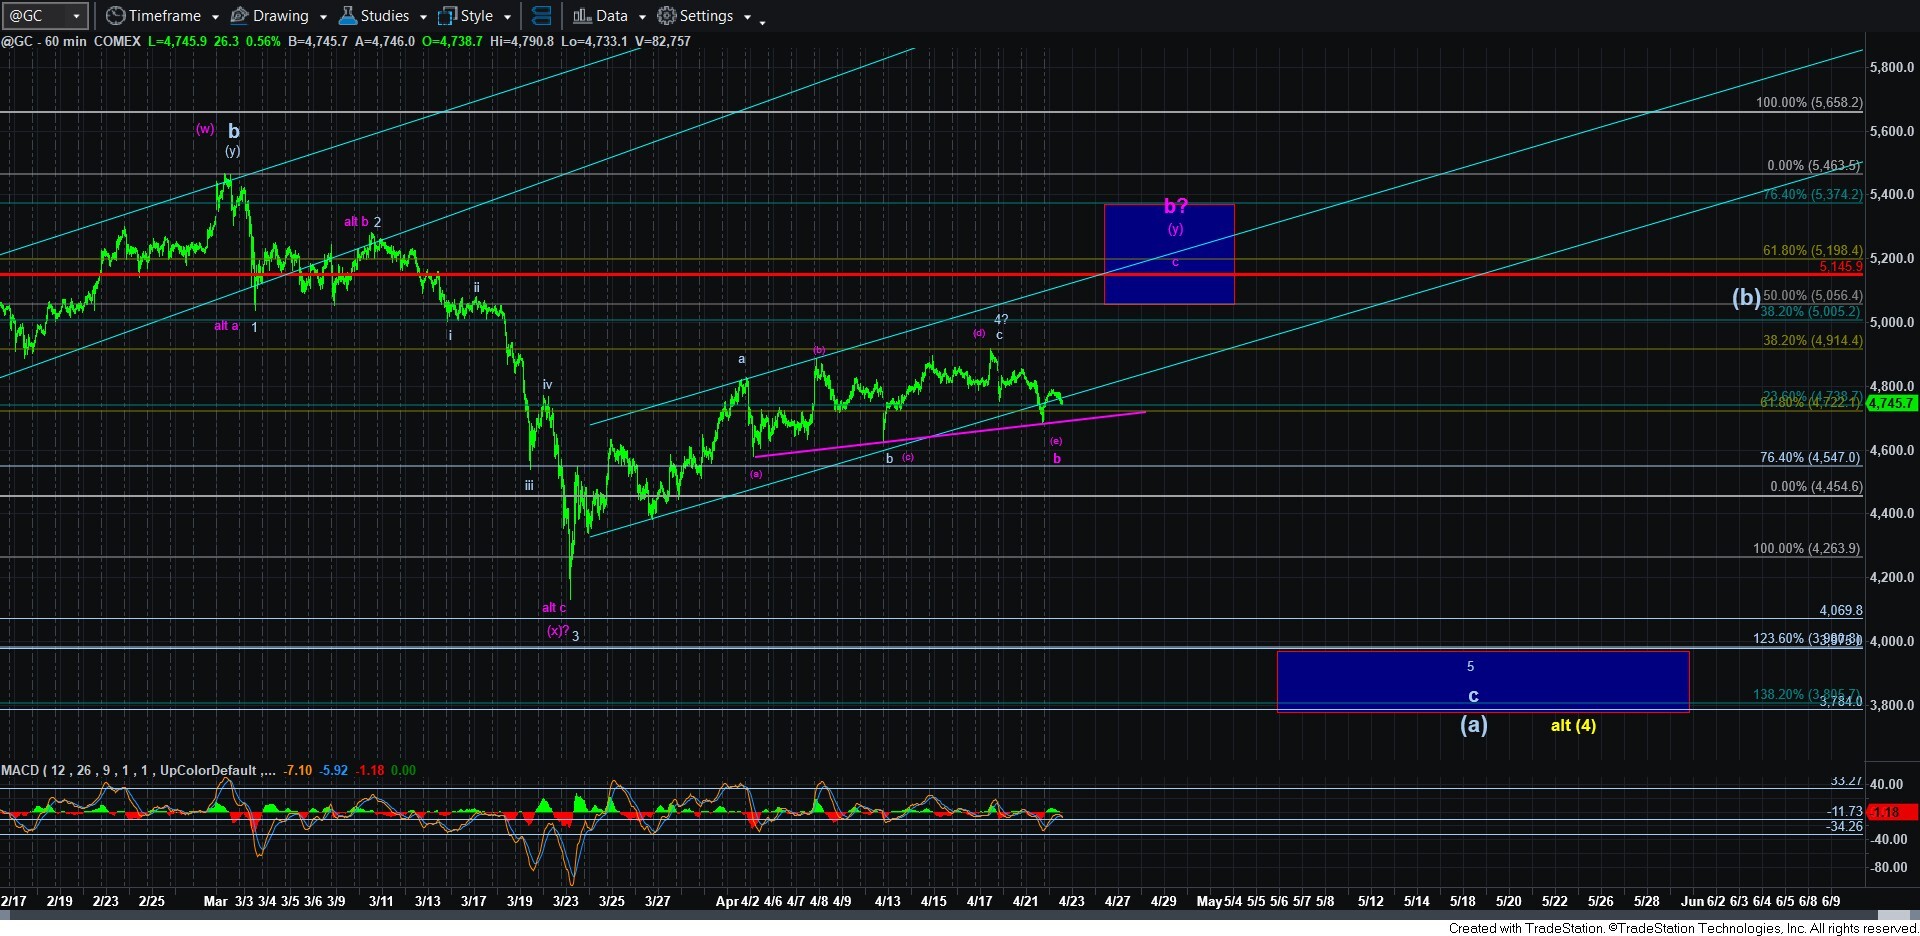Click the green 4,745.7 current price tag
The height and width of the screenshot is (936, 1920).
tap(1891, 403)
